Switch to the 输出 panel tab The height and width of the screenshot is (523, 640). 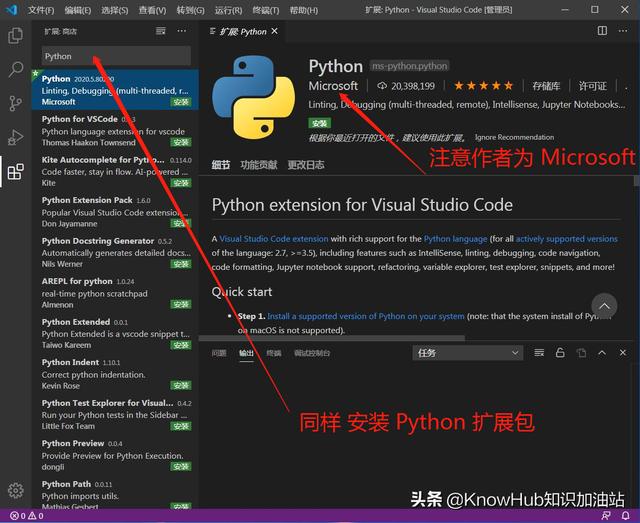click(246, 353)
